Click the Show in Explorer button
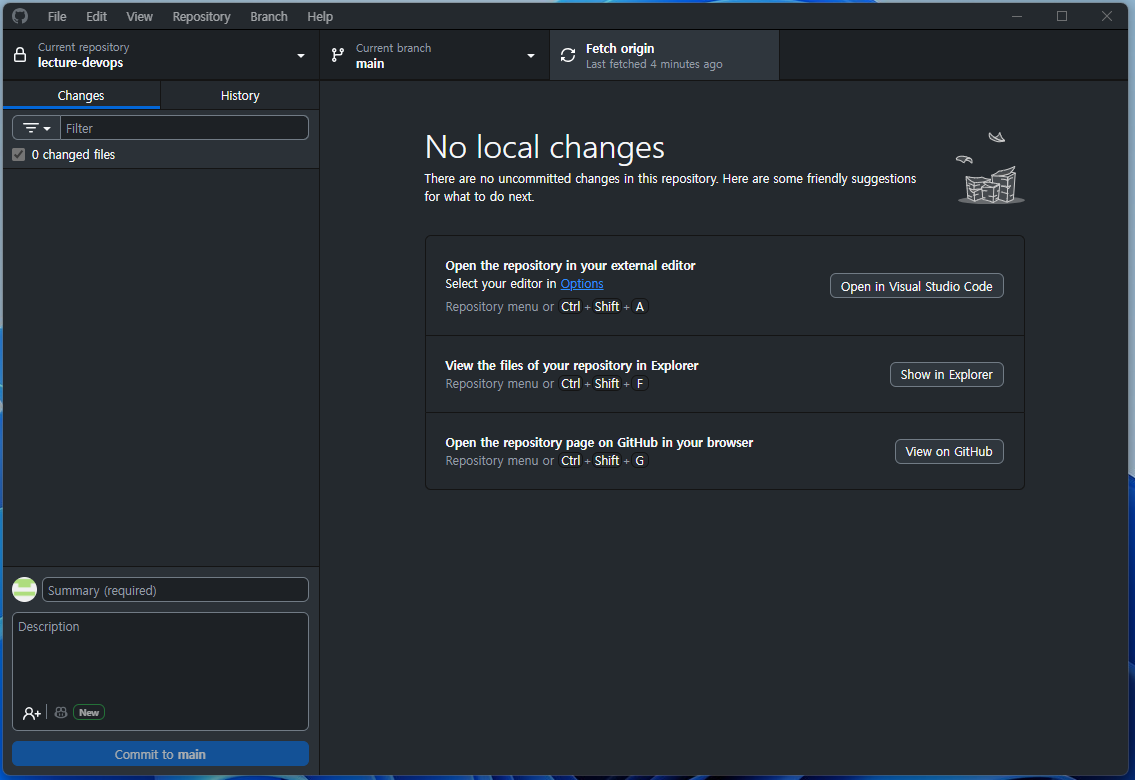The width and height of the screenshot is (1135, 780). pyautogui.click(x=946, y=375)
